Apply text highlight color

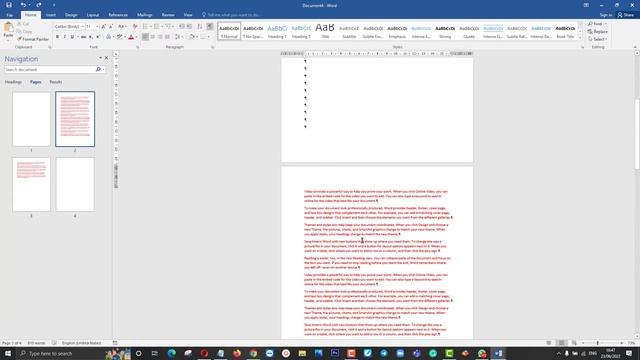click(120, 37)
